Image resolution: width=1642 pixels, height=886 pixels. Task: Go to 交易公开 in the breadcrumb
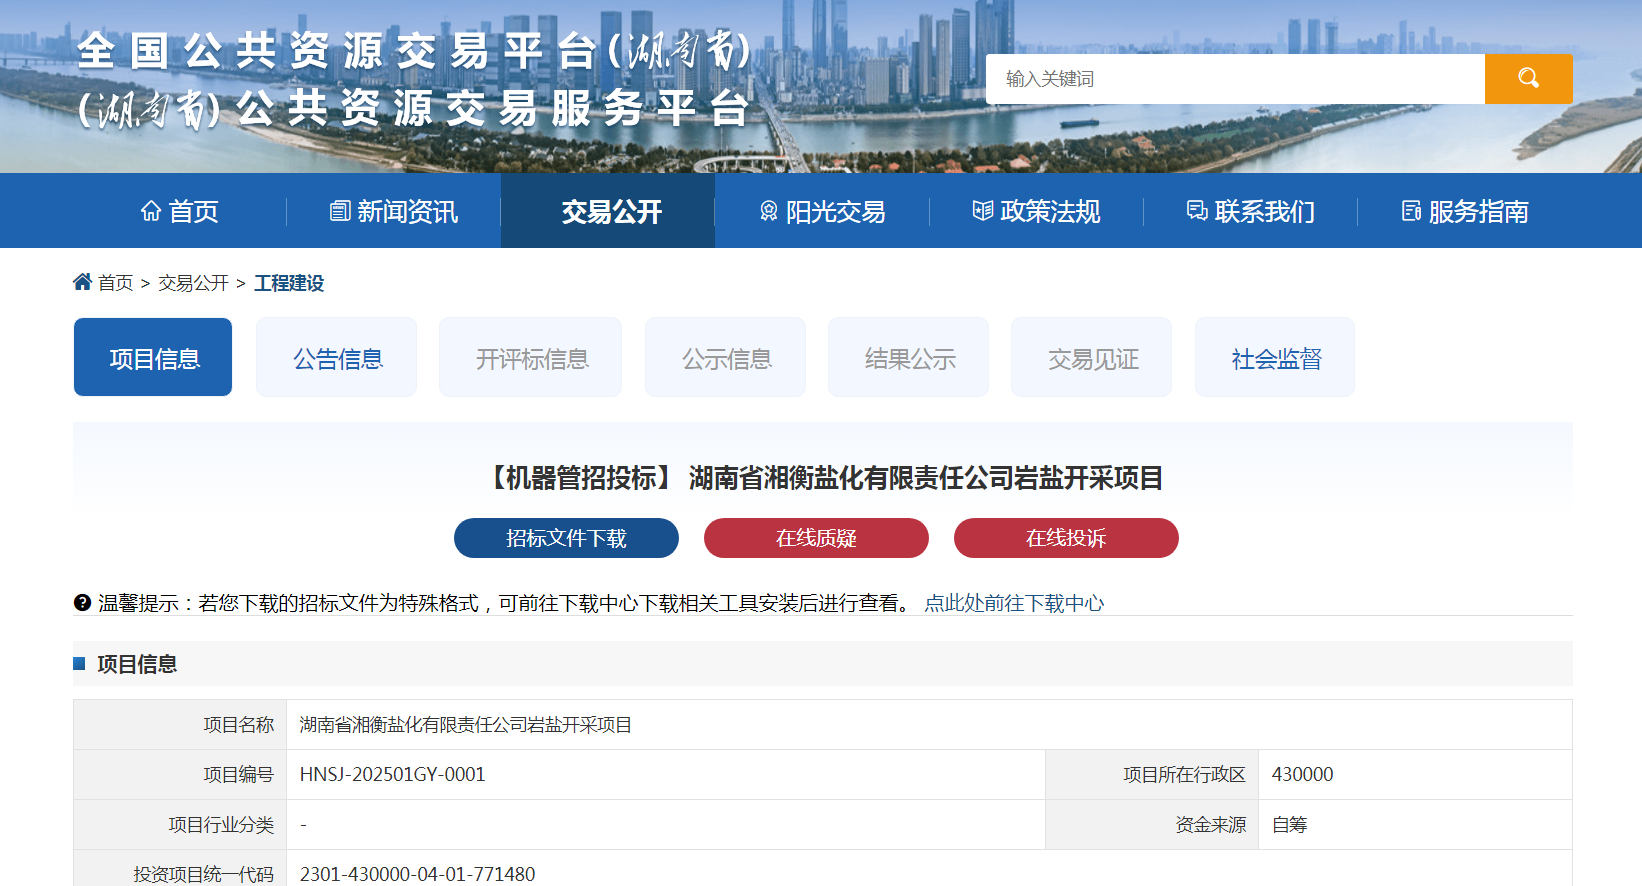193,283
